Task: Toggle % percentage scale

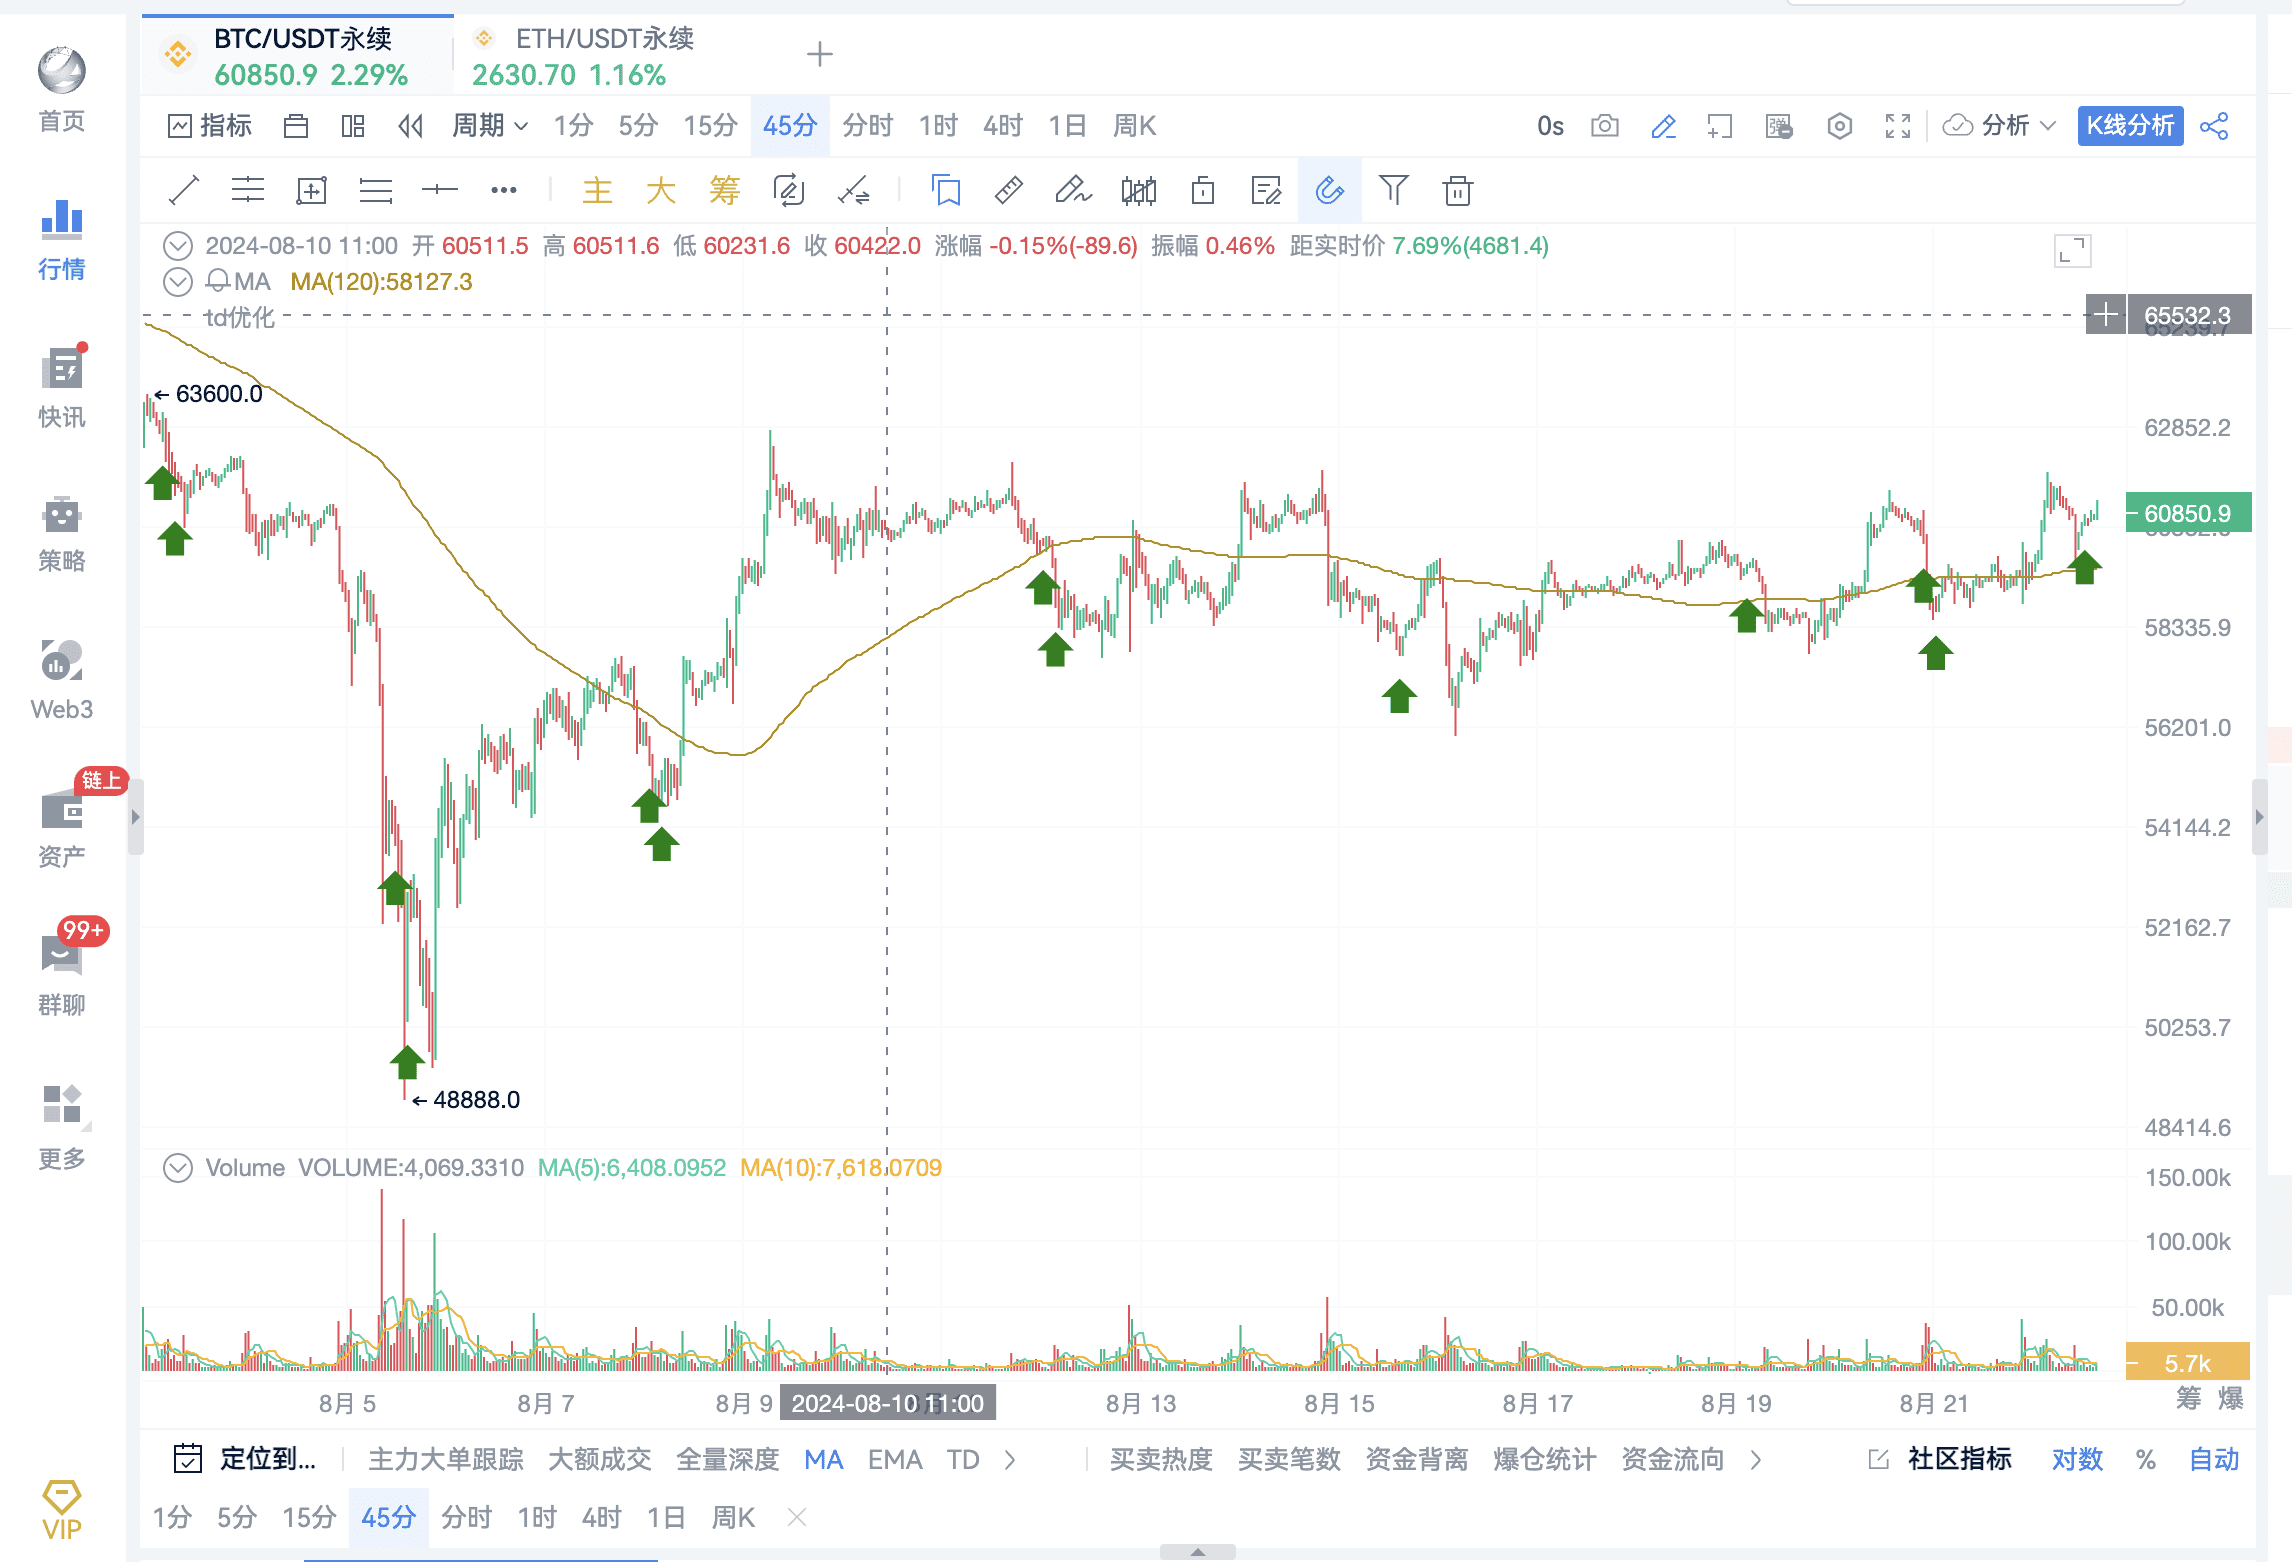Action: pyautogui.click(x=2146, y=1460)
